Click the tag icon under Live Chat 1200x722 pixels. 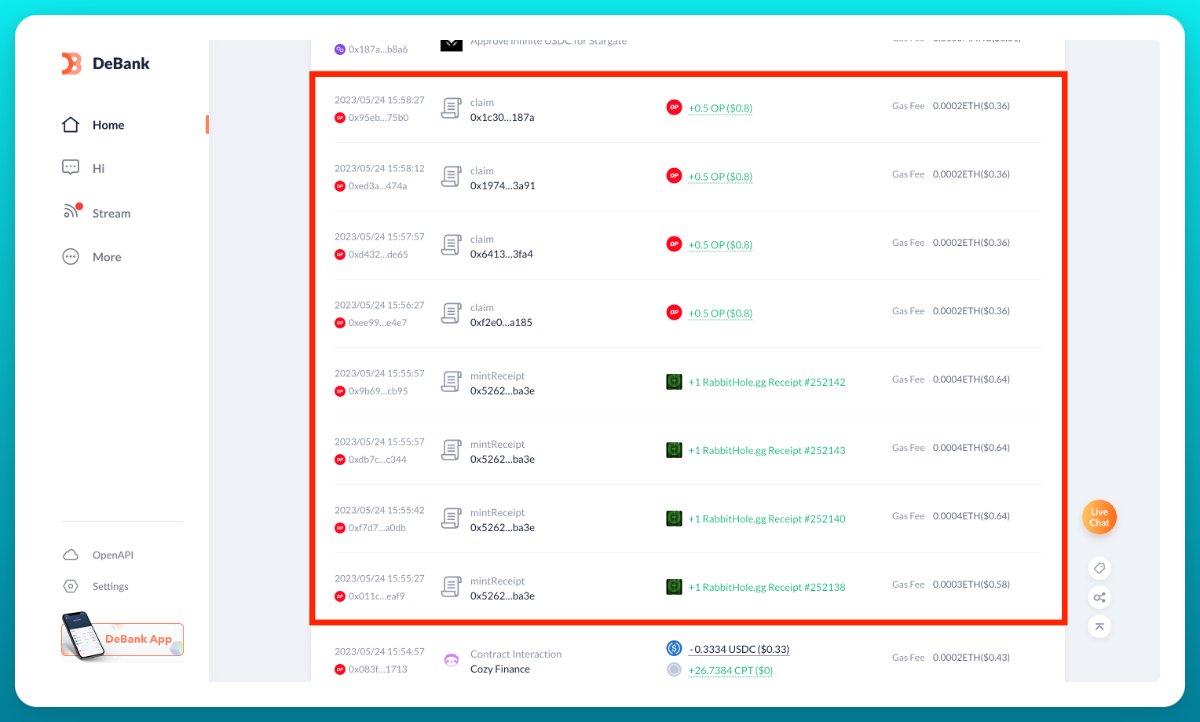[1099, 568]
